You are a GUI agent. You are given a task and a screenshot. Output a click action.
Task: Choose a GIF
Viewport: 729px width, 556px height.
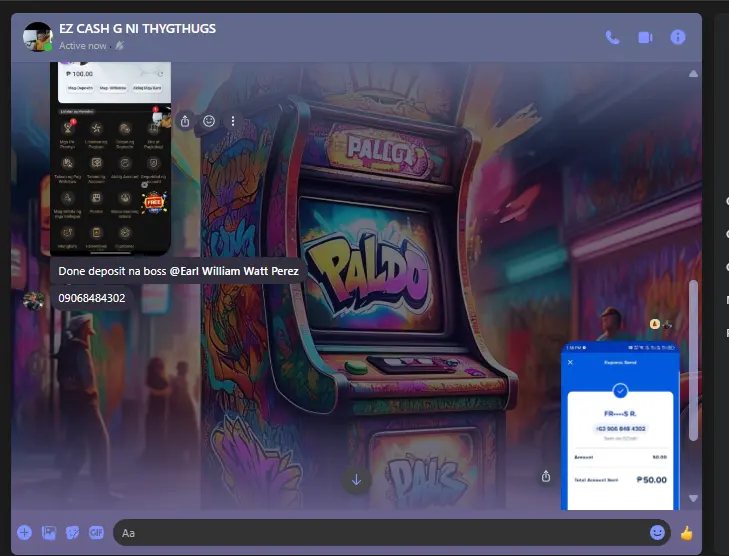[x=96, y=533]
